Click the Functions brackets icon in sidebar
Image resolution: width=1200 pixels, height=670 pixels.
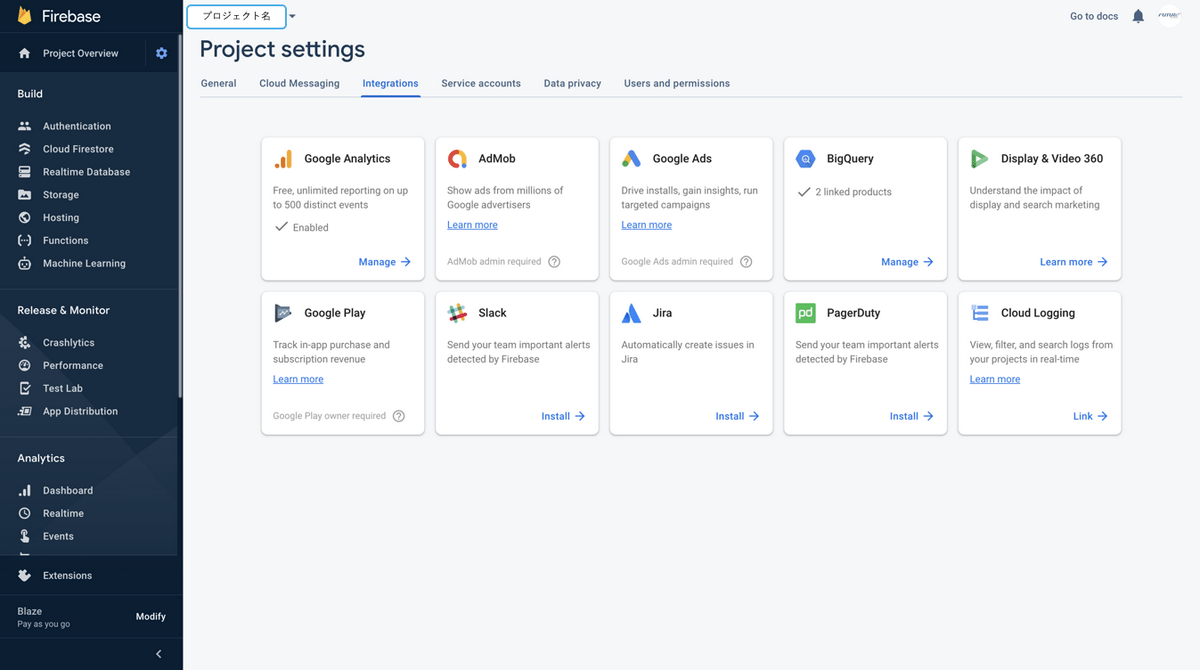[x=25, y=241]
